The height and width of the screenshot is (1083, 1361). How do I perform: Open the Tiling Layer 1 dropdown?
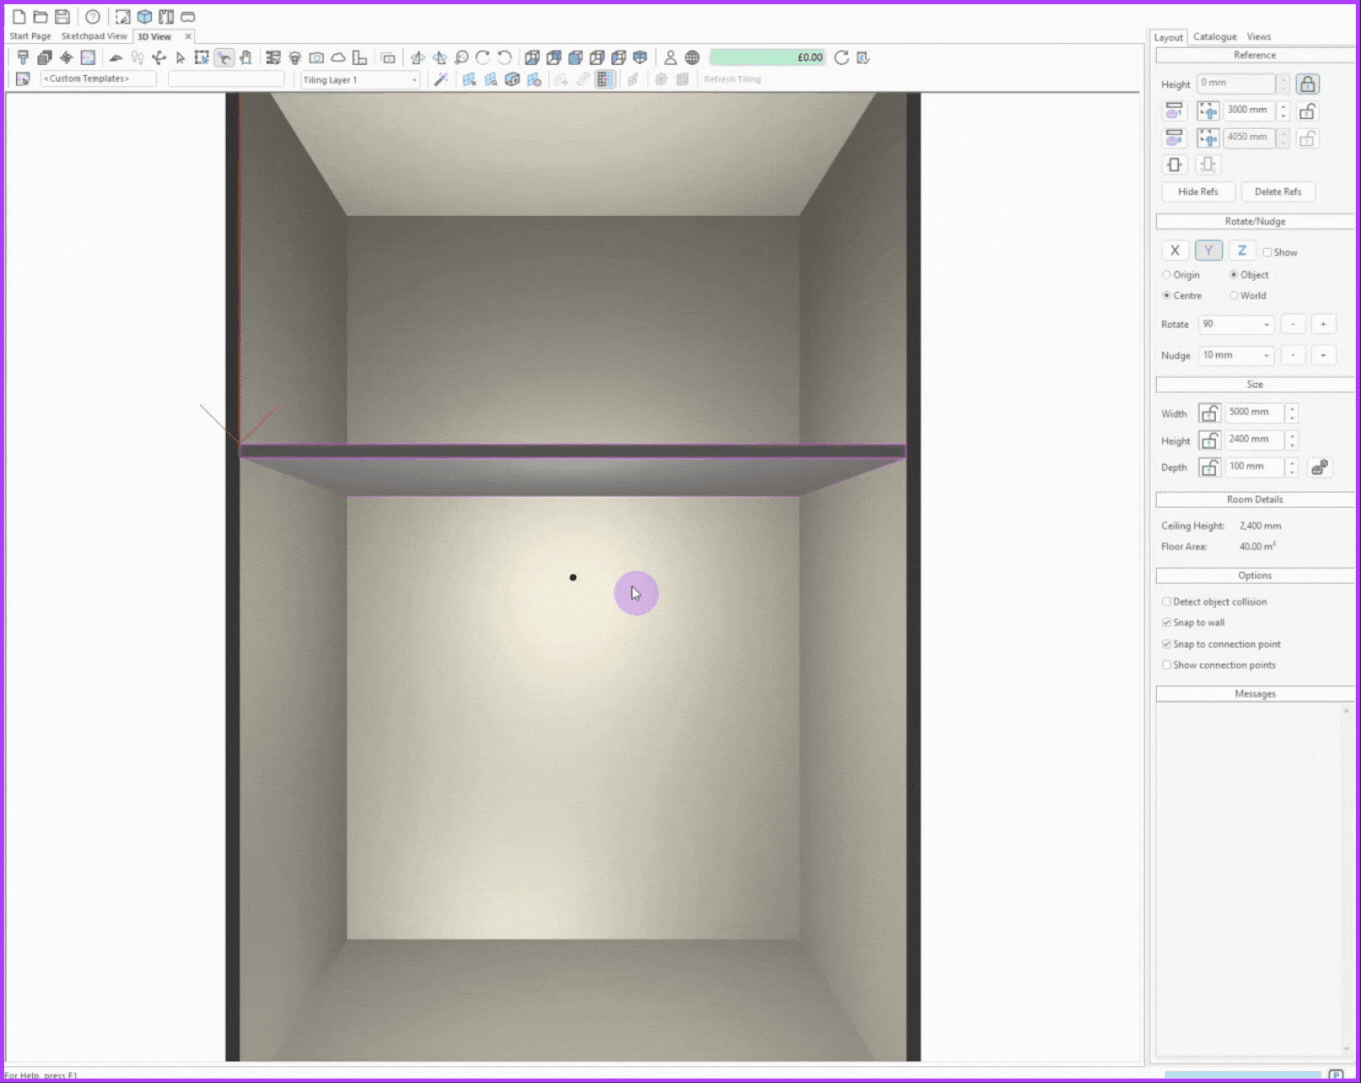(x=360, y=80)
